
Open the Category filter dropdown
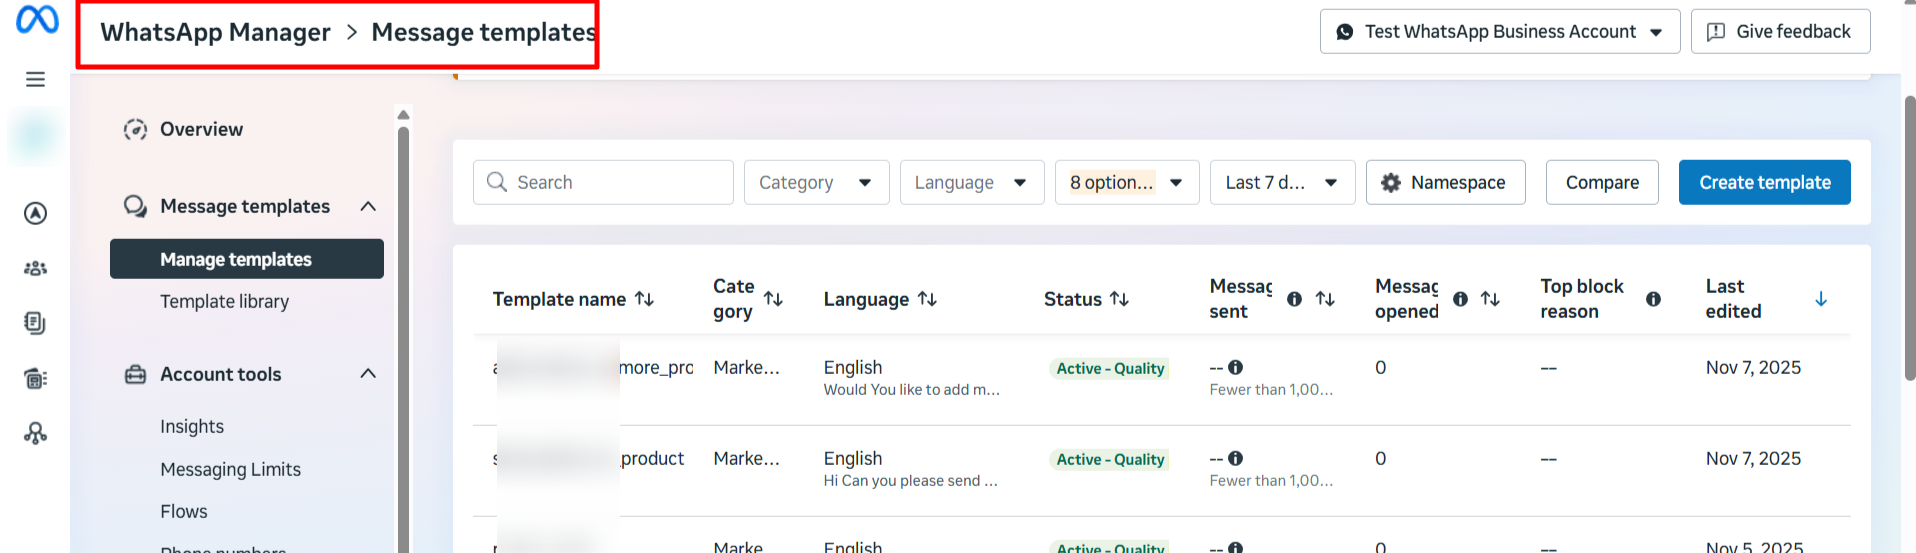click(816, 183)
